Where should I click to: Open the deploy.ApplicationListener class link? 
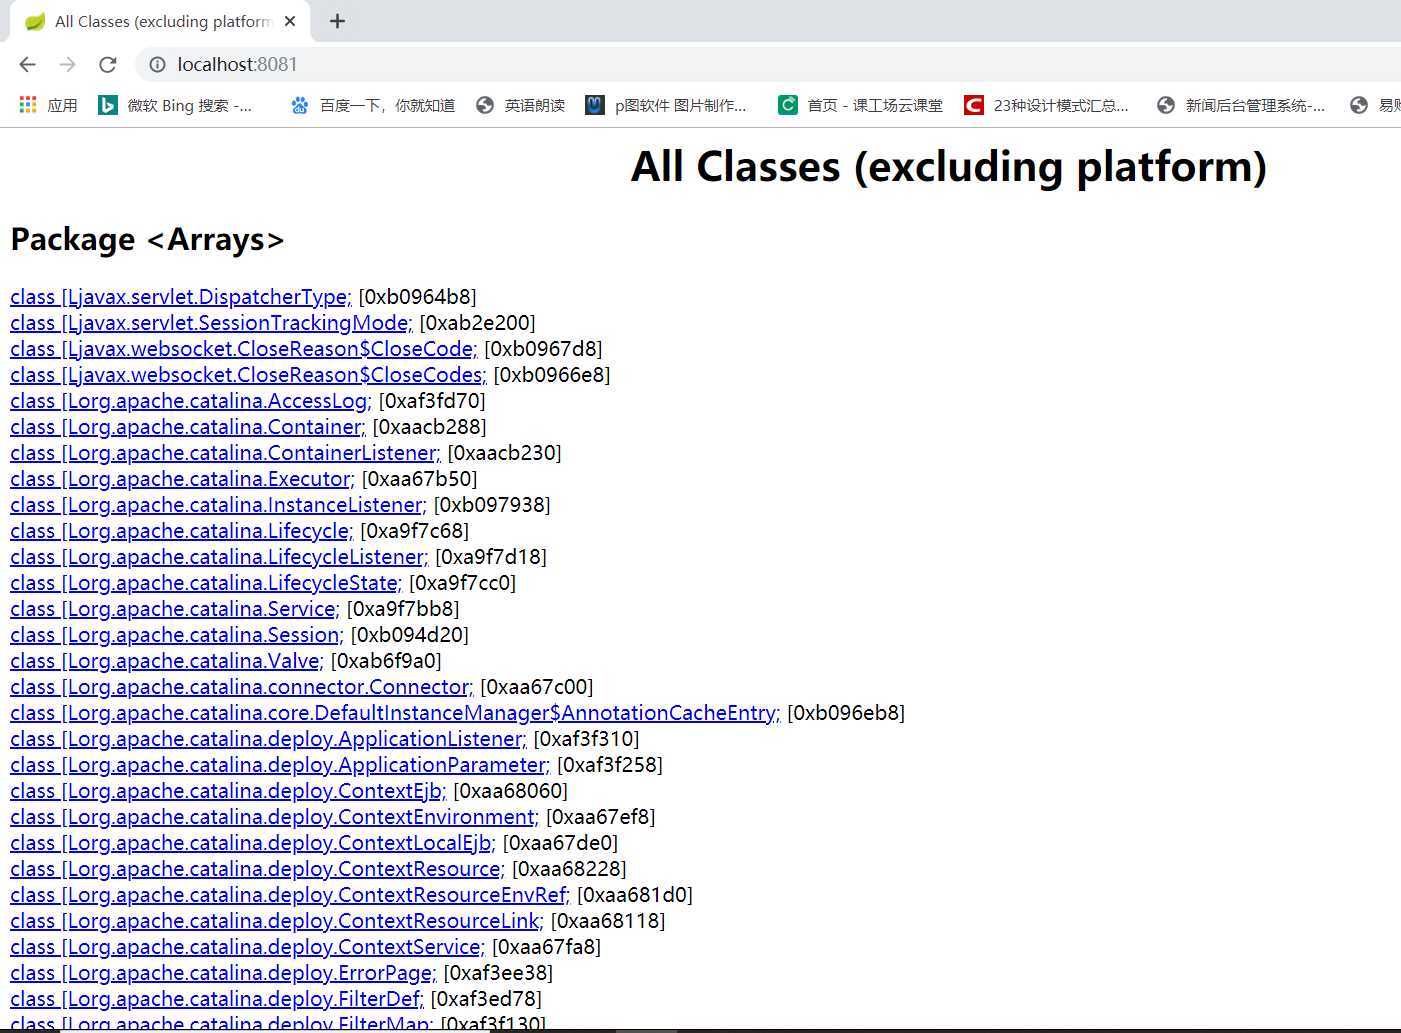coord(268,739)
